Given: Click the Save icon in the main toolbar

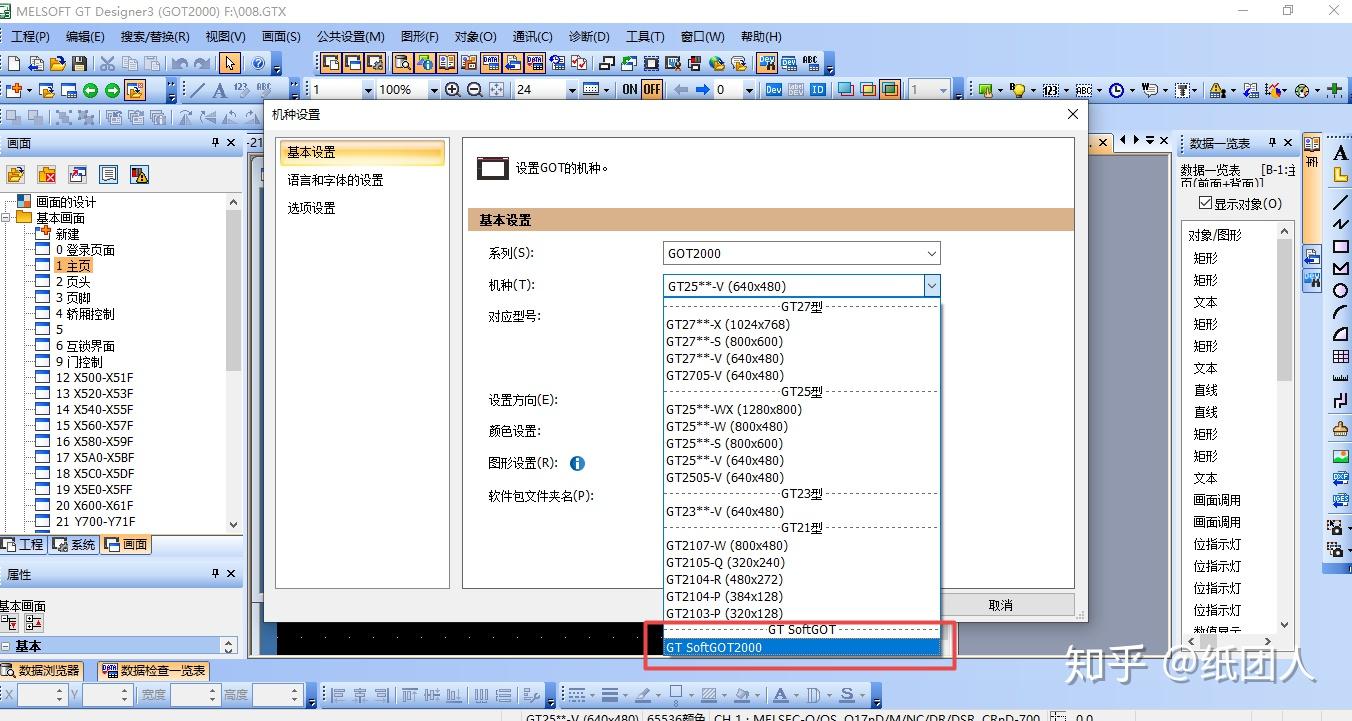Looking at the screenshot, I should (x=80, y=63).
